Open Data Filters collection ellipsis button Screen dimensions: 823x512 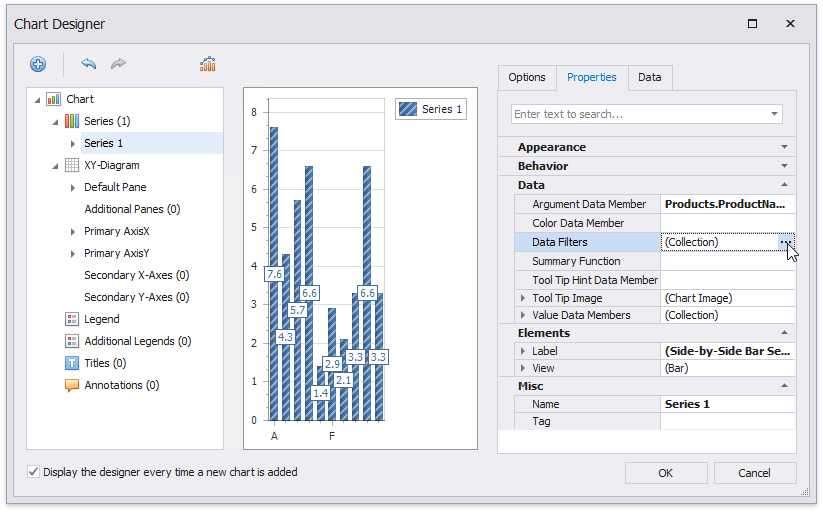coord(786,242)
